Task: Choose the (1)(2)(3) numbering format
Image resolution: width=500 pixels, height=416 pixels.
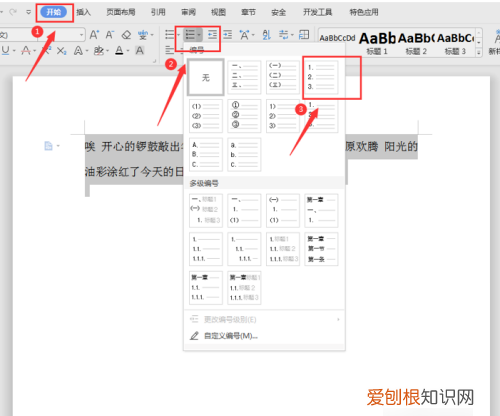Action: 206,116
